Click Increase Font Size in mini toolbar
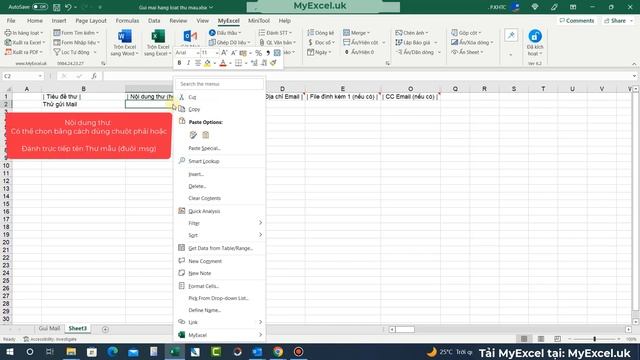This screenshot has height=360, width=640. [224, 53]
